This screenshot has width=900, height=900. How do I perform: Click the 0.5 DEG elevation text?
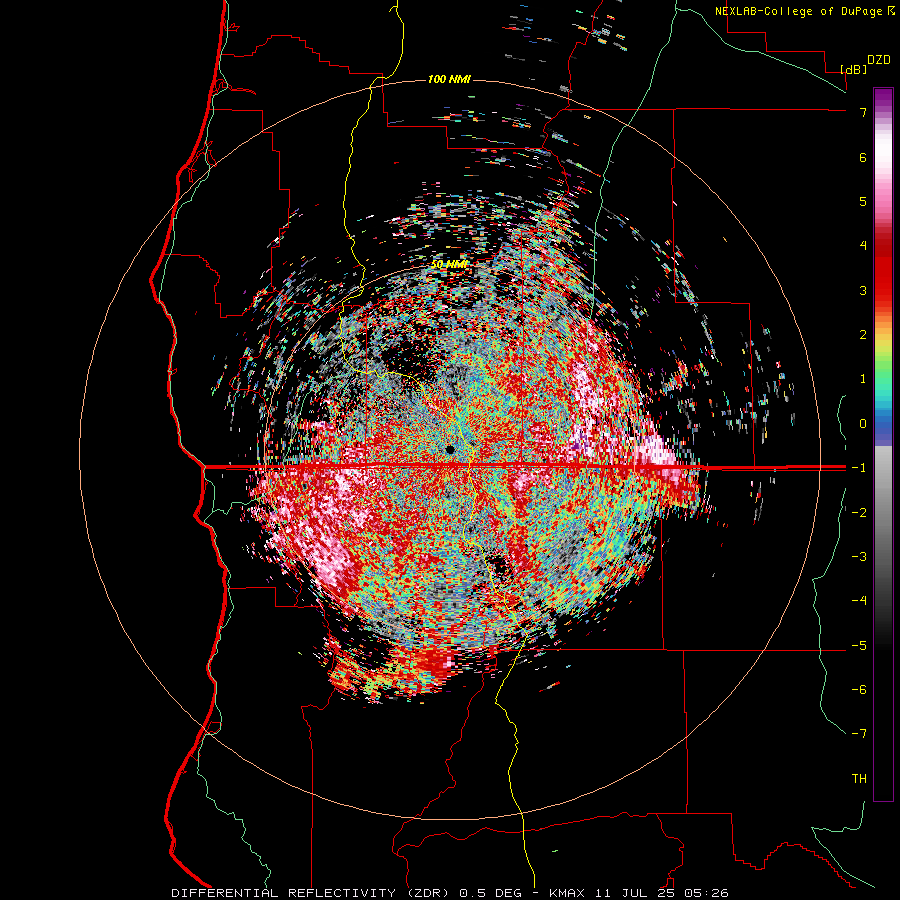(490, 893)
